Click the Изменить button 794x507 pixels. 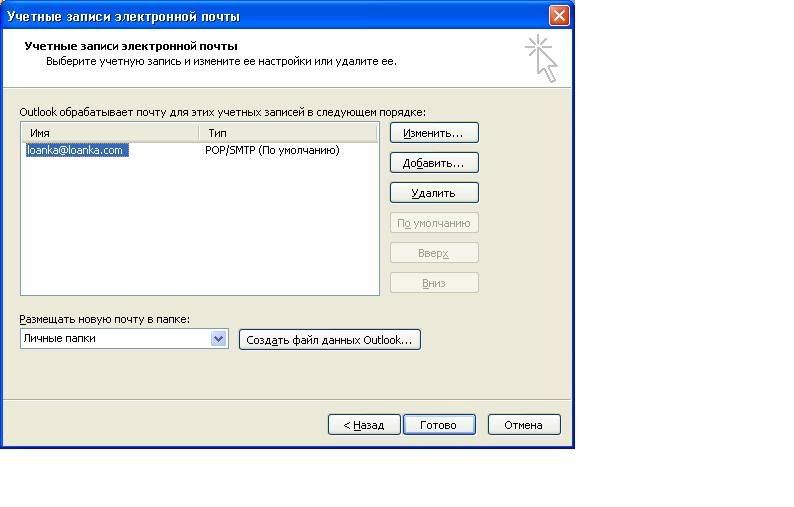coord(433,133)
